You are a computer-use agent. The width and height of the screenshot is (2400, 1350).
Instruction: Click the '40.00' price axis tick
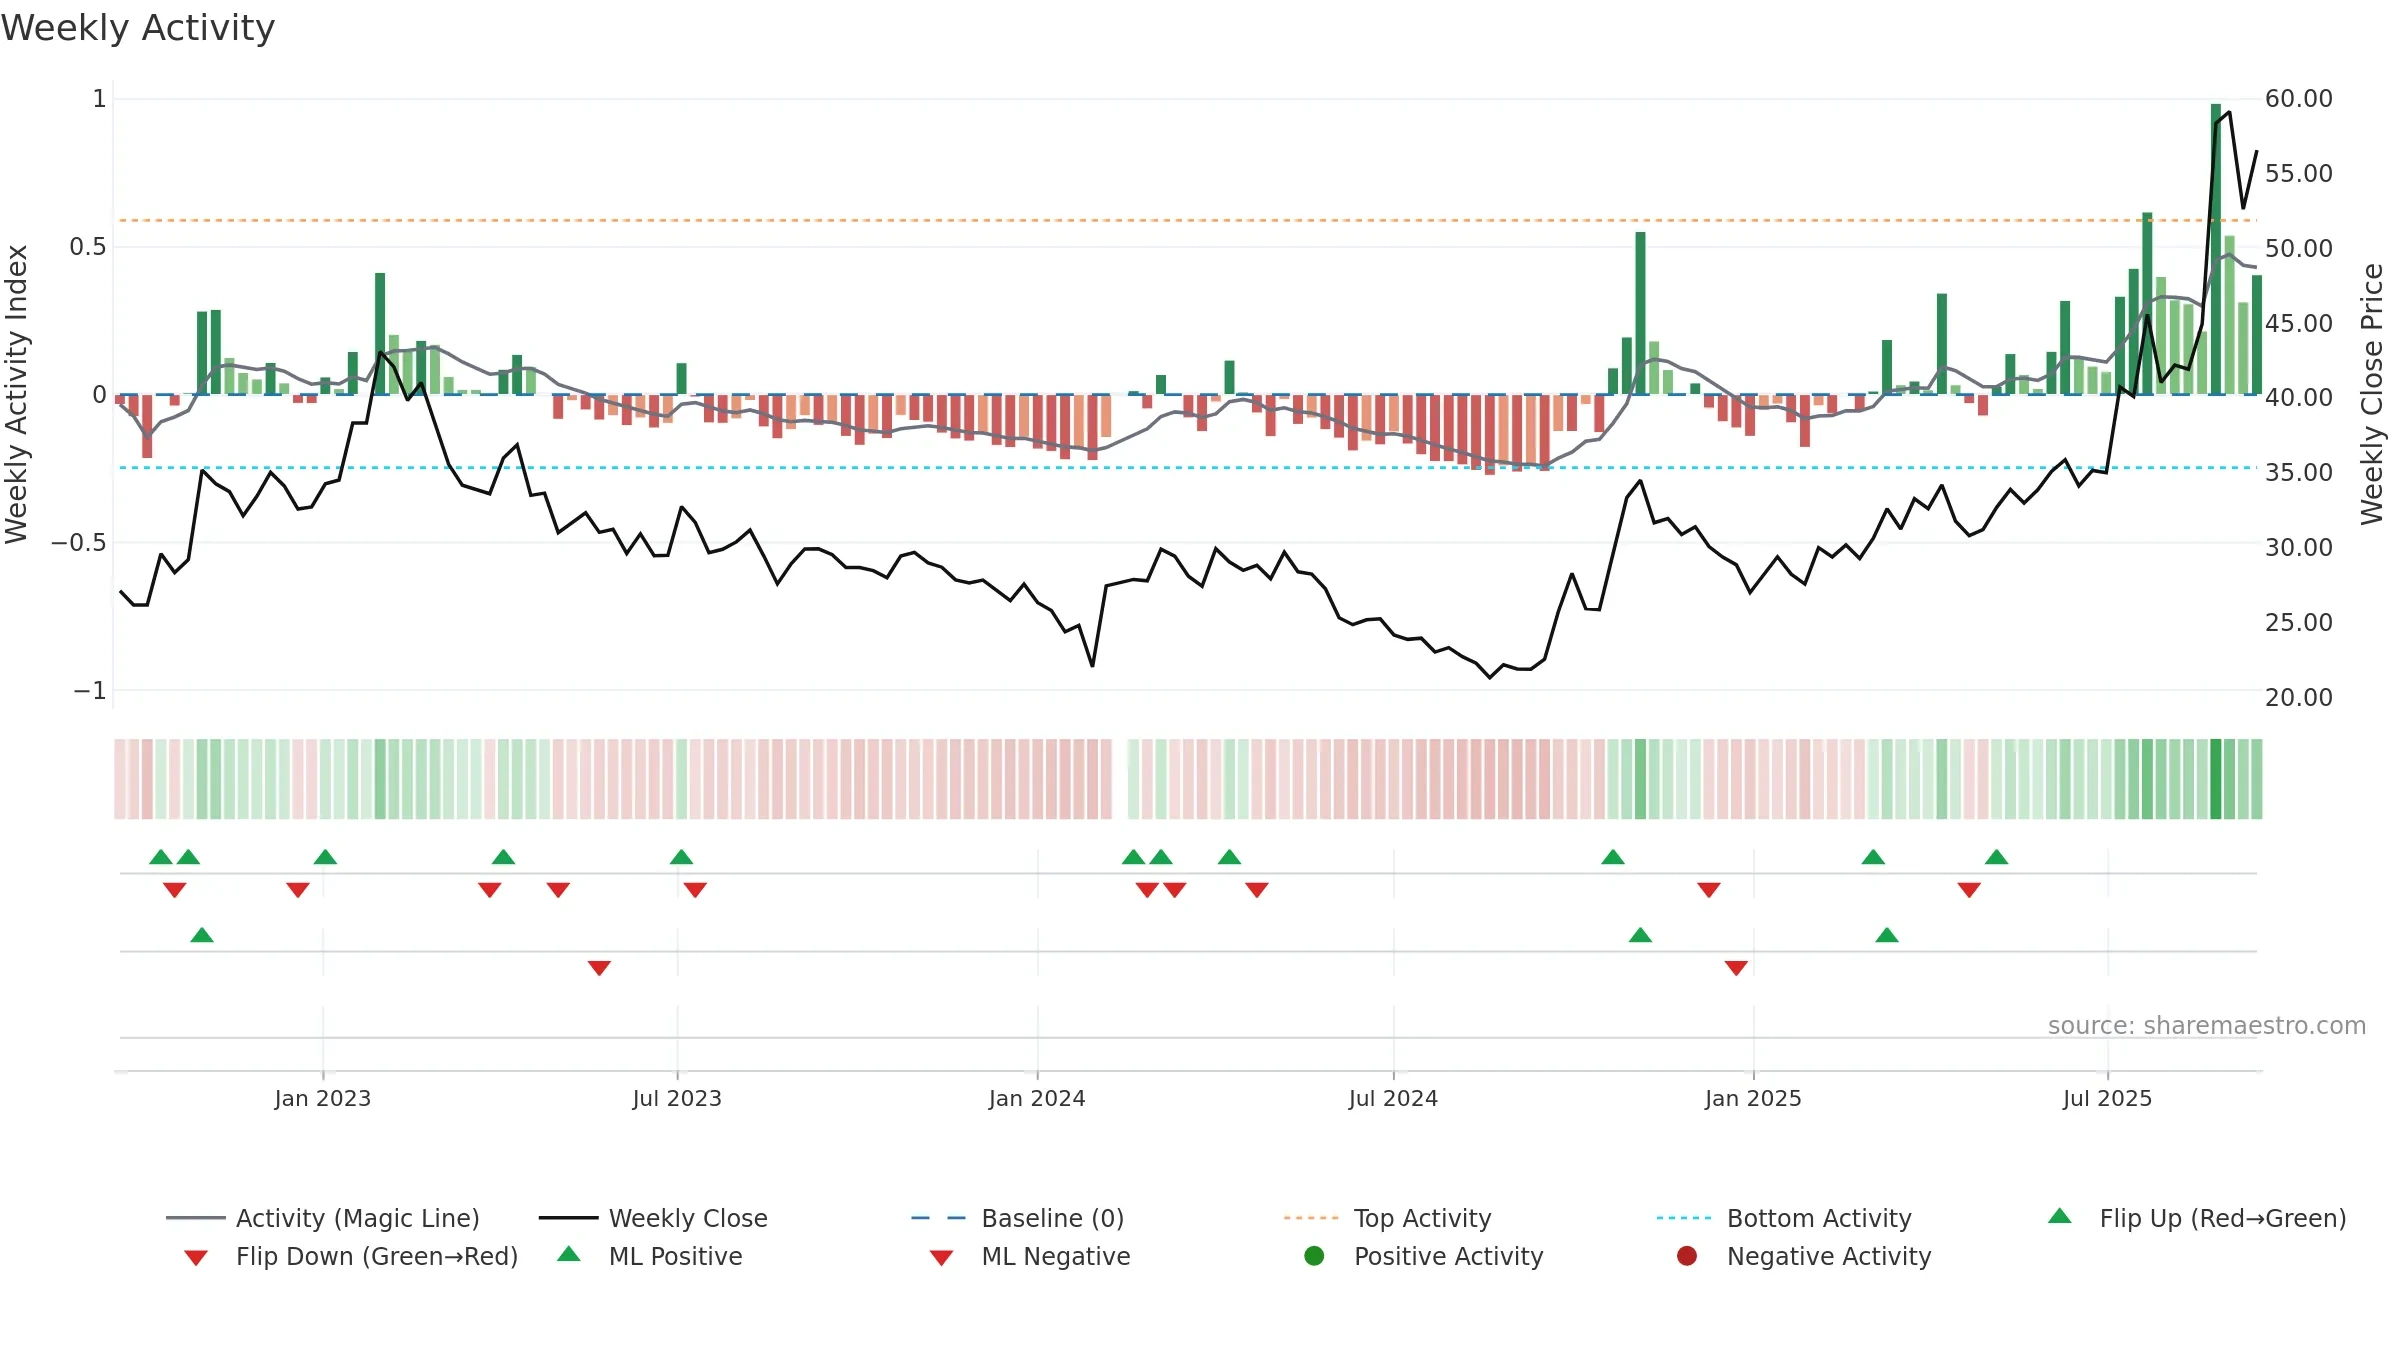click(2299, 397)
